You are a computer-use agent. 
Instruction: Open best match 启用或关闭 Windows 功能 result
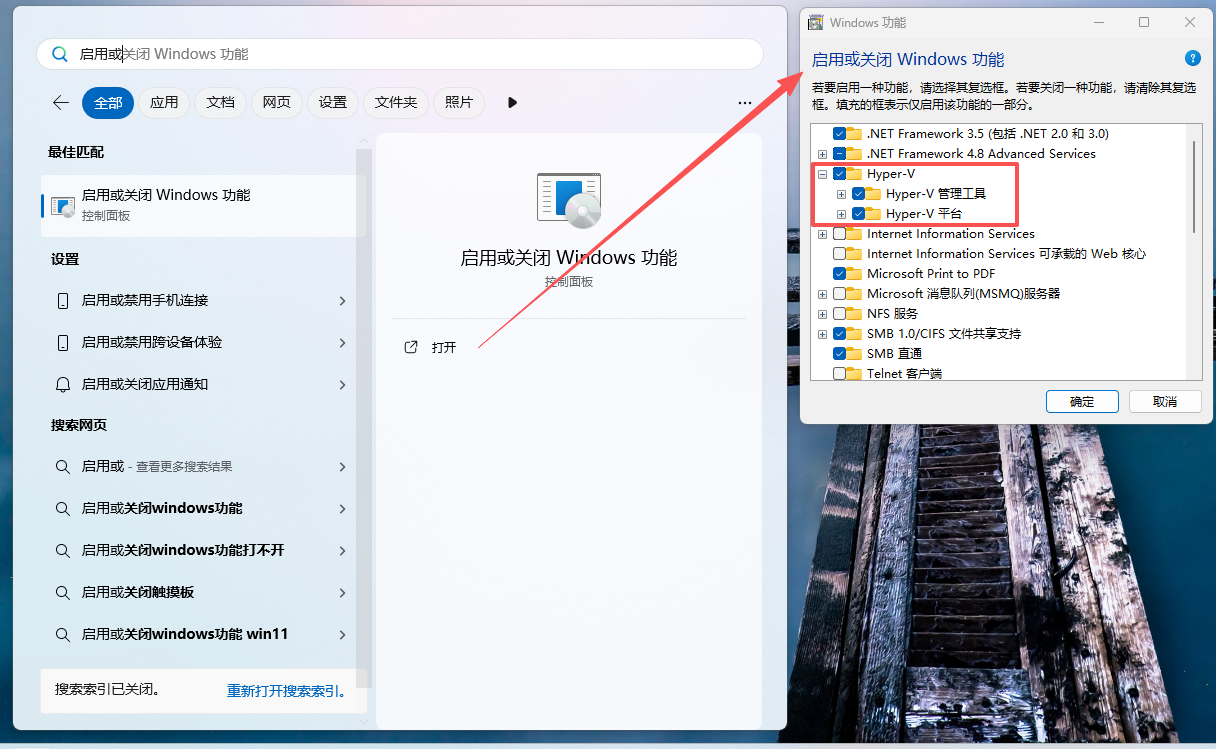click(204, 204)
